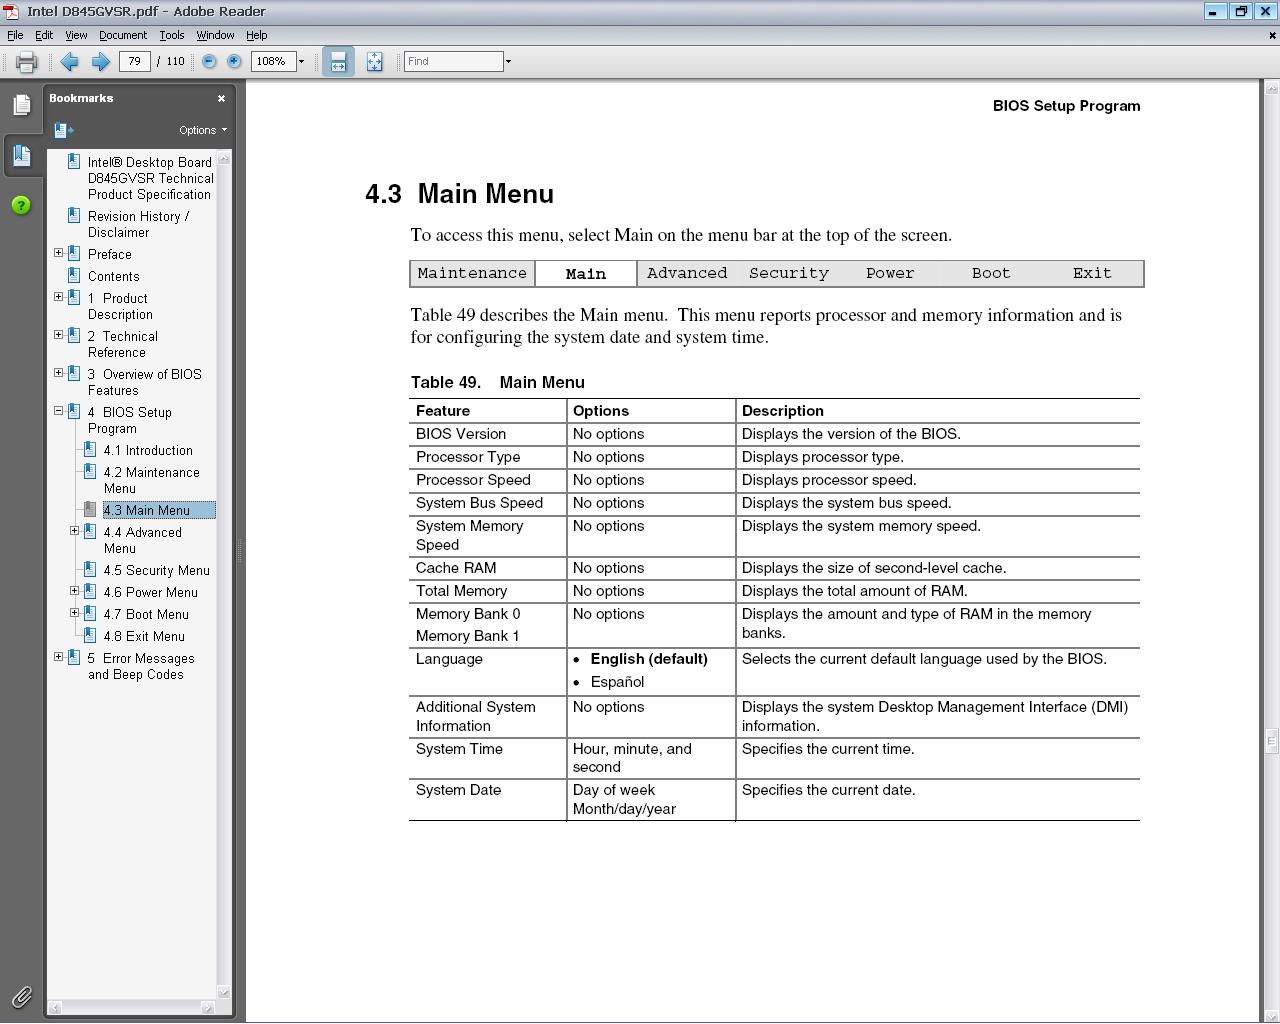The width and height of the screenshot is (1280, 1024).
Task: Open the Bookmarks panel icon
Action: pyautogui.click(x=21, y=155)
